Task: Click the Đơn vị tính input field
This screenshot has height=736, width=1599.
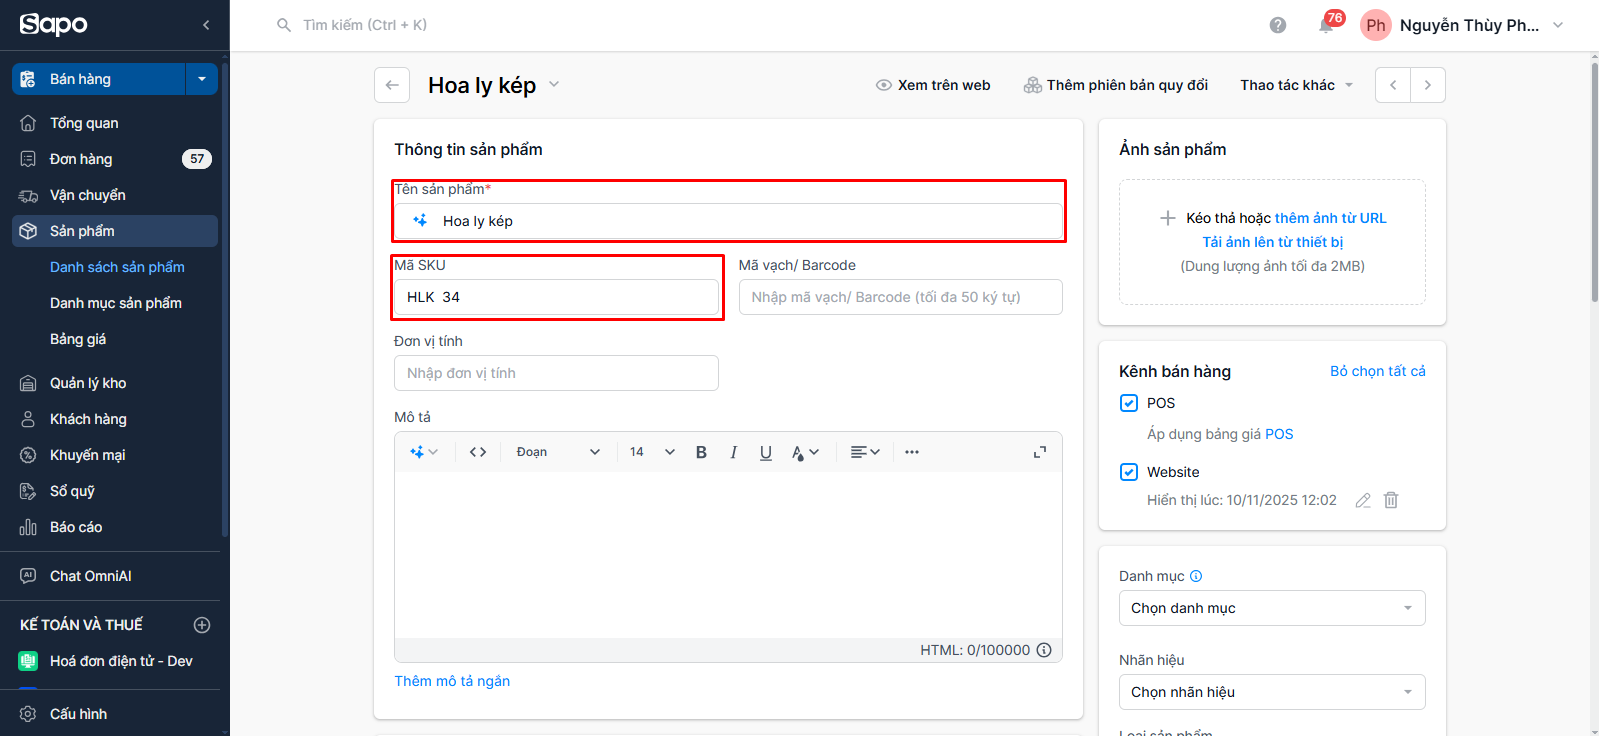Action: coord(556,373)
